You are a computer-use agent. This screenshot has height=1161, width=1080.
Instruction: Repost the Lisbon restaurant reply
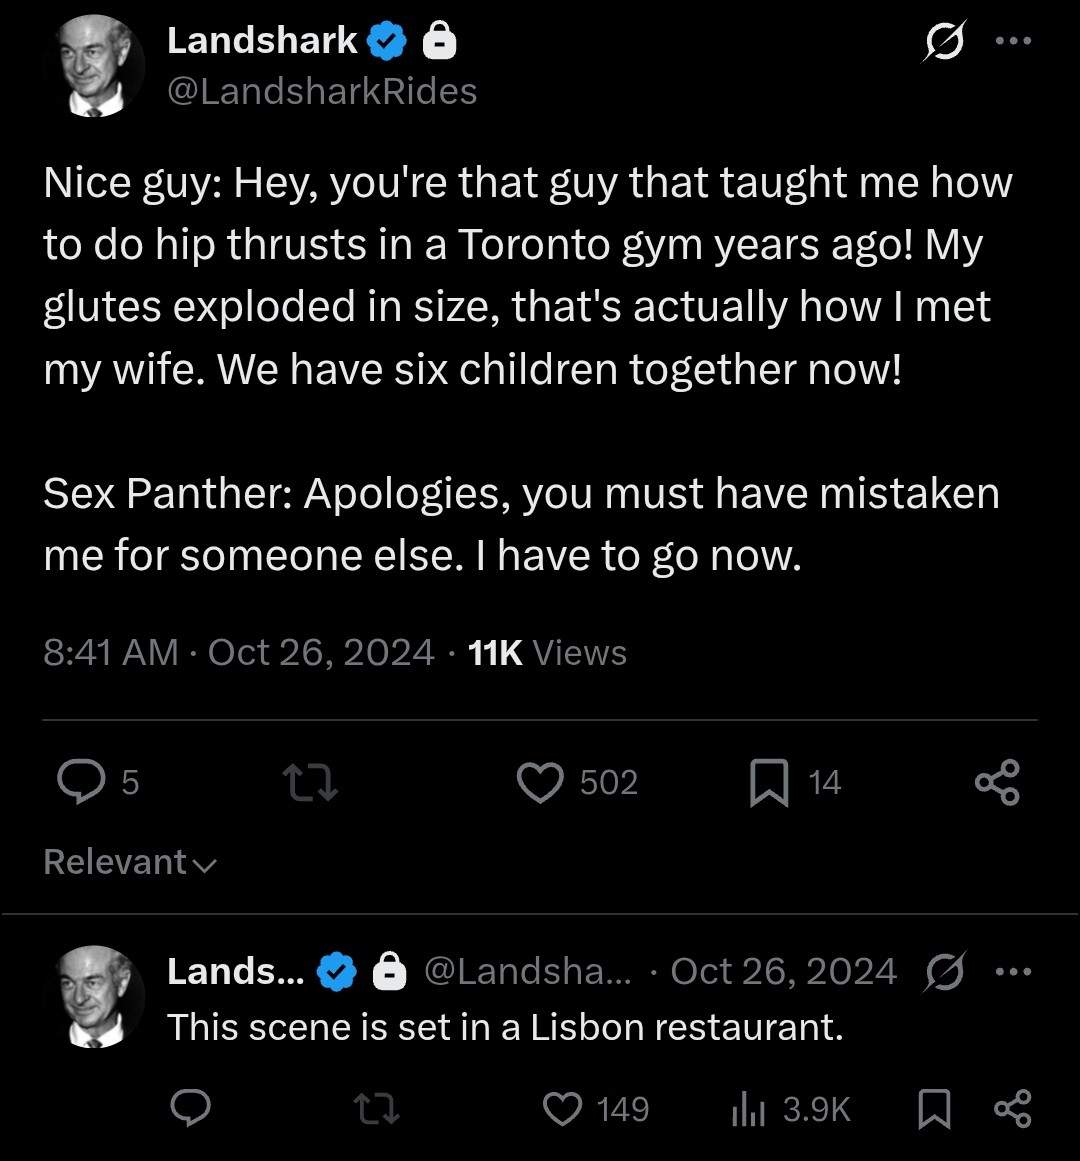coord(377,1109)
